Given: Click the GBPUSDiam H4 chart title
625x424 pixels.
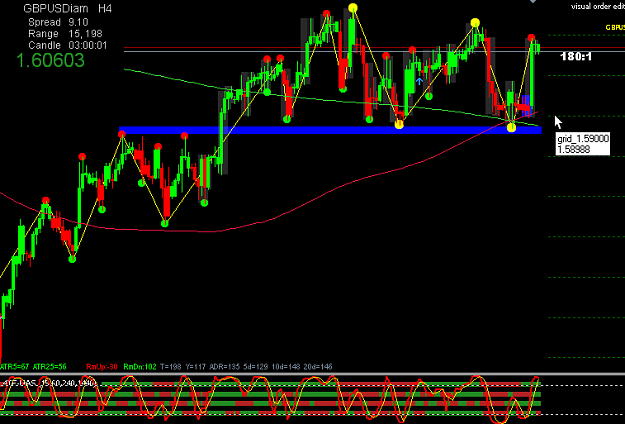Looking at the screenshot, I should click(67, 8).
